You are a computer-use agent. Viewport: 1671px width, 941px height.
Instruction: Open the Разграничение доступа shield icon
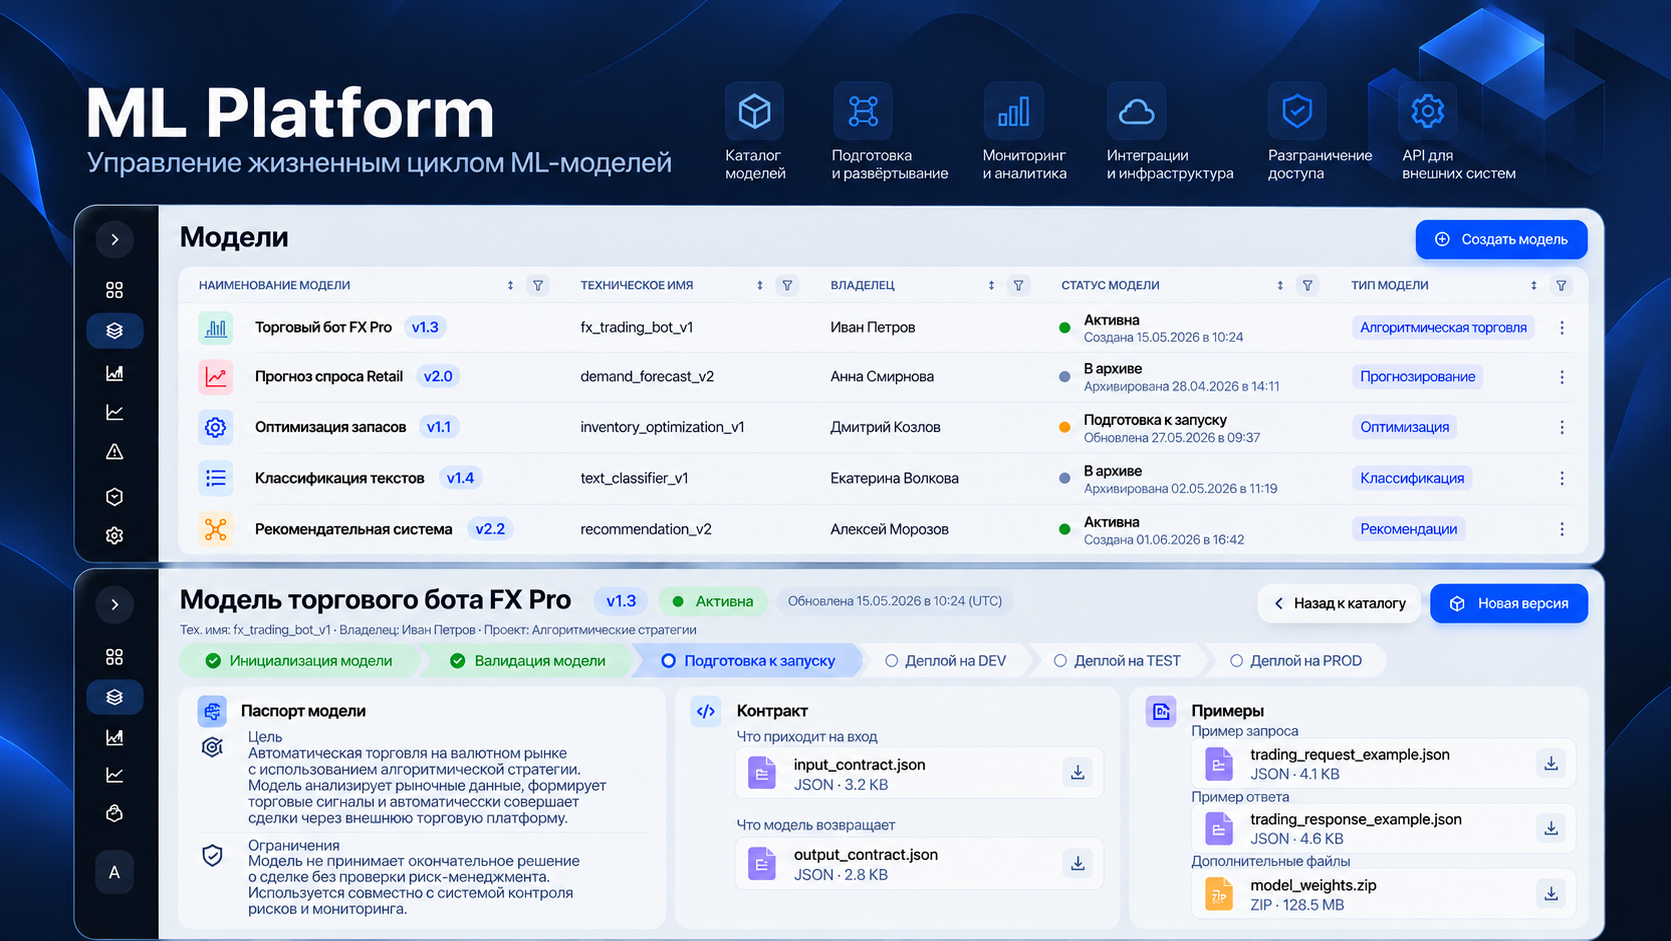tap(1297, 111)
